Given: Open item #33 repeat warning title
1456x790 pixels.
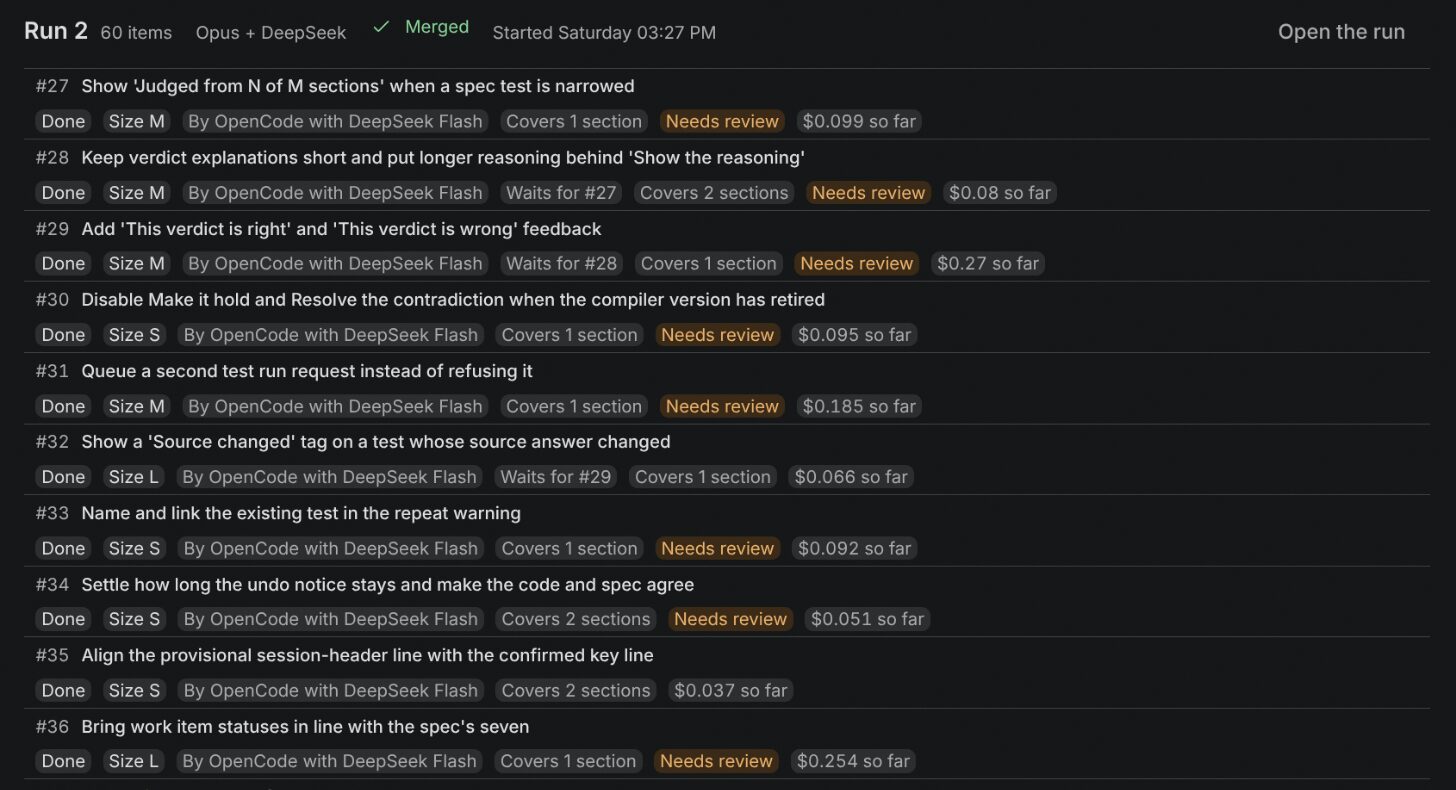Looking at the screenshot, I should point(301,513).
